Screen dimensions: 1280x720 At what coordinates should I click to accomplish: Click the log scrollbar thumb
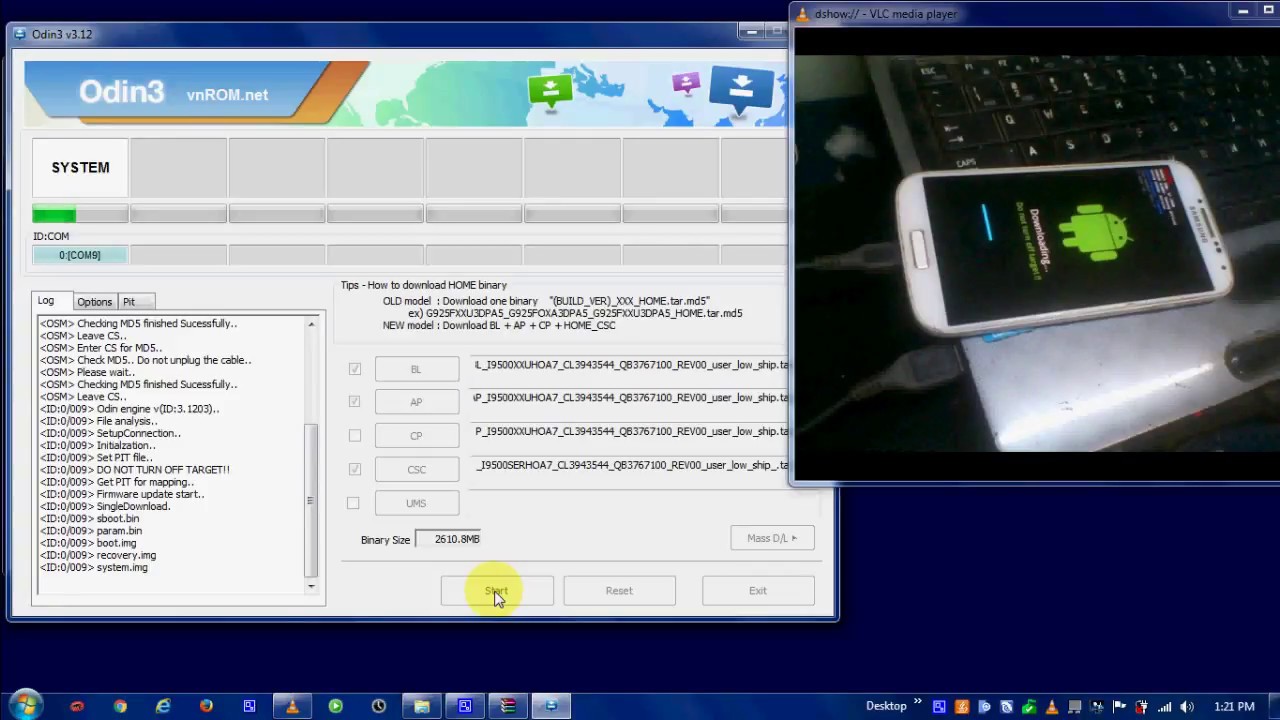pyautogui.click(x=311, y=500)
